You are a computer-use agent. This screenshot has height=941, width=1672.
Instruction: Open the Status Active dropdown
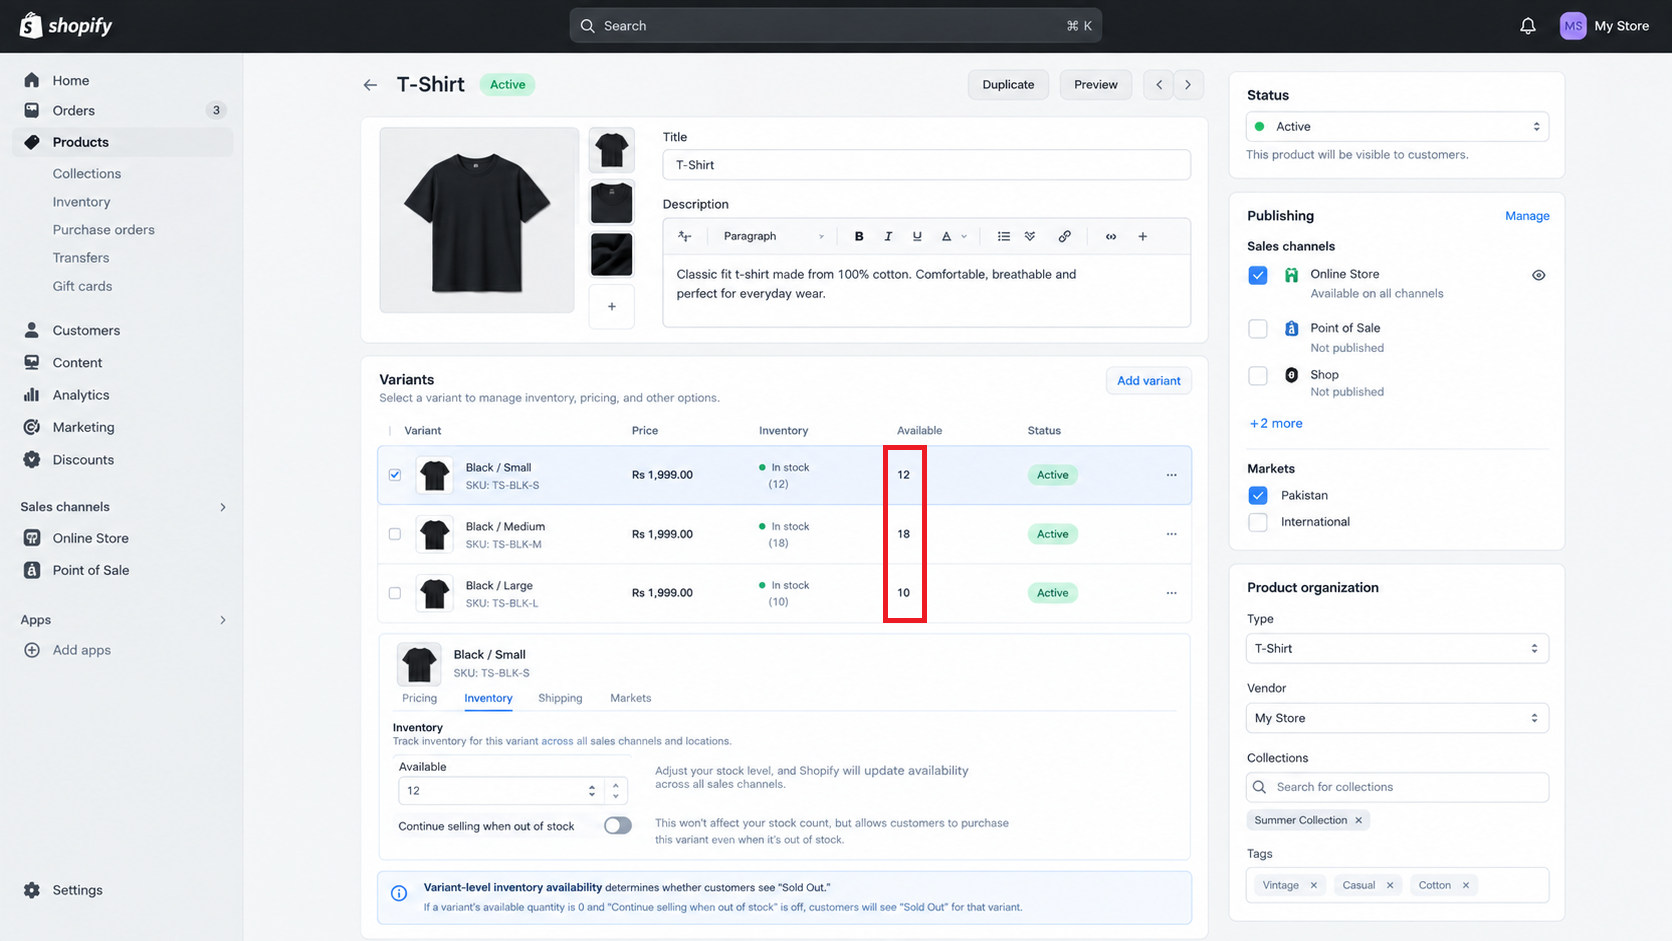pos(1397,127)
